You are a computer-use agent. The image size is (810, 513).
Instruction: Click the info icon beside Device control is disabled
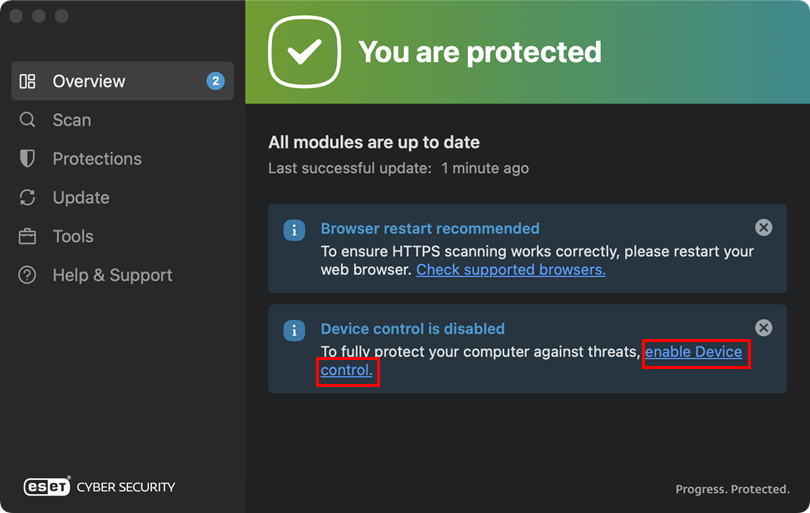click(x=294, y=330)
